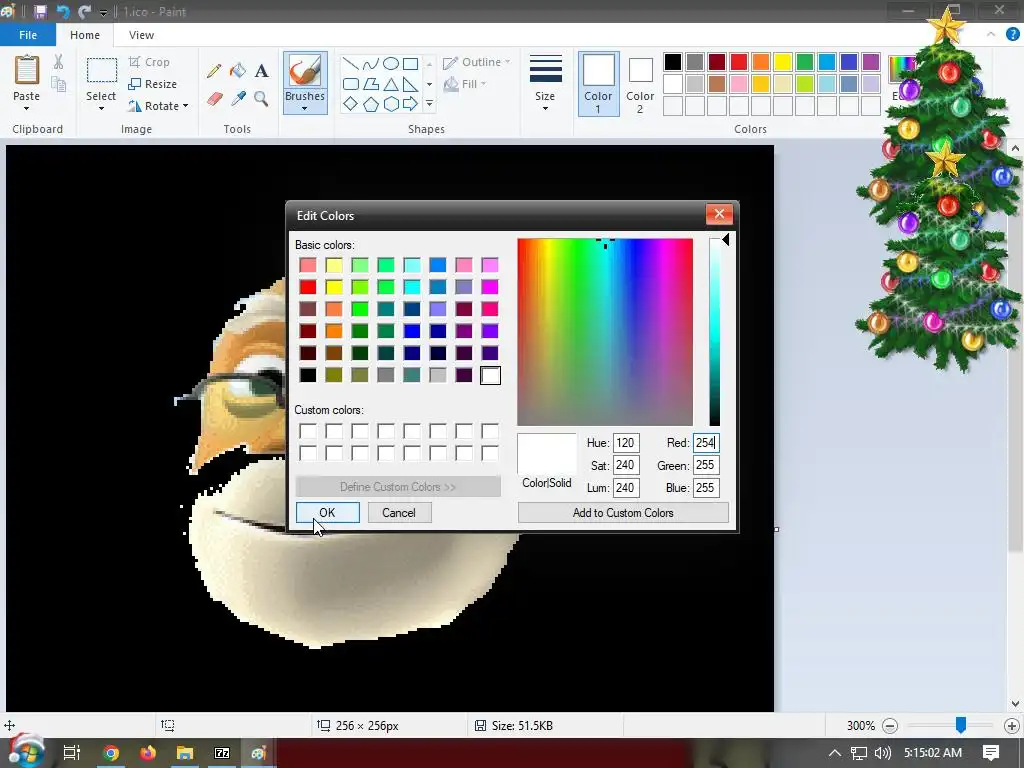Click the Crop tool

(149, 62)
